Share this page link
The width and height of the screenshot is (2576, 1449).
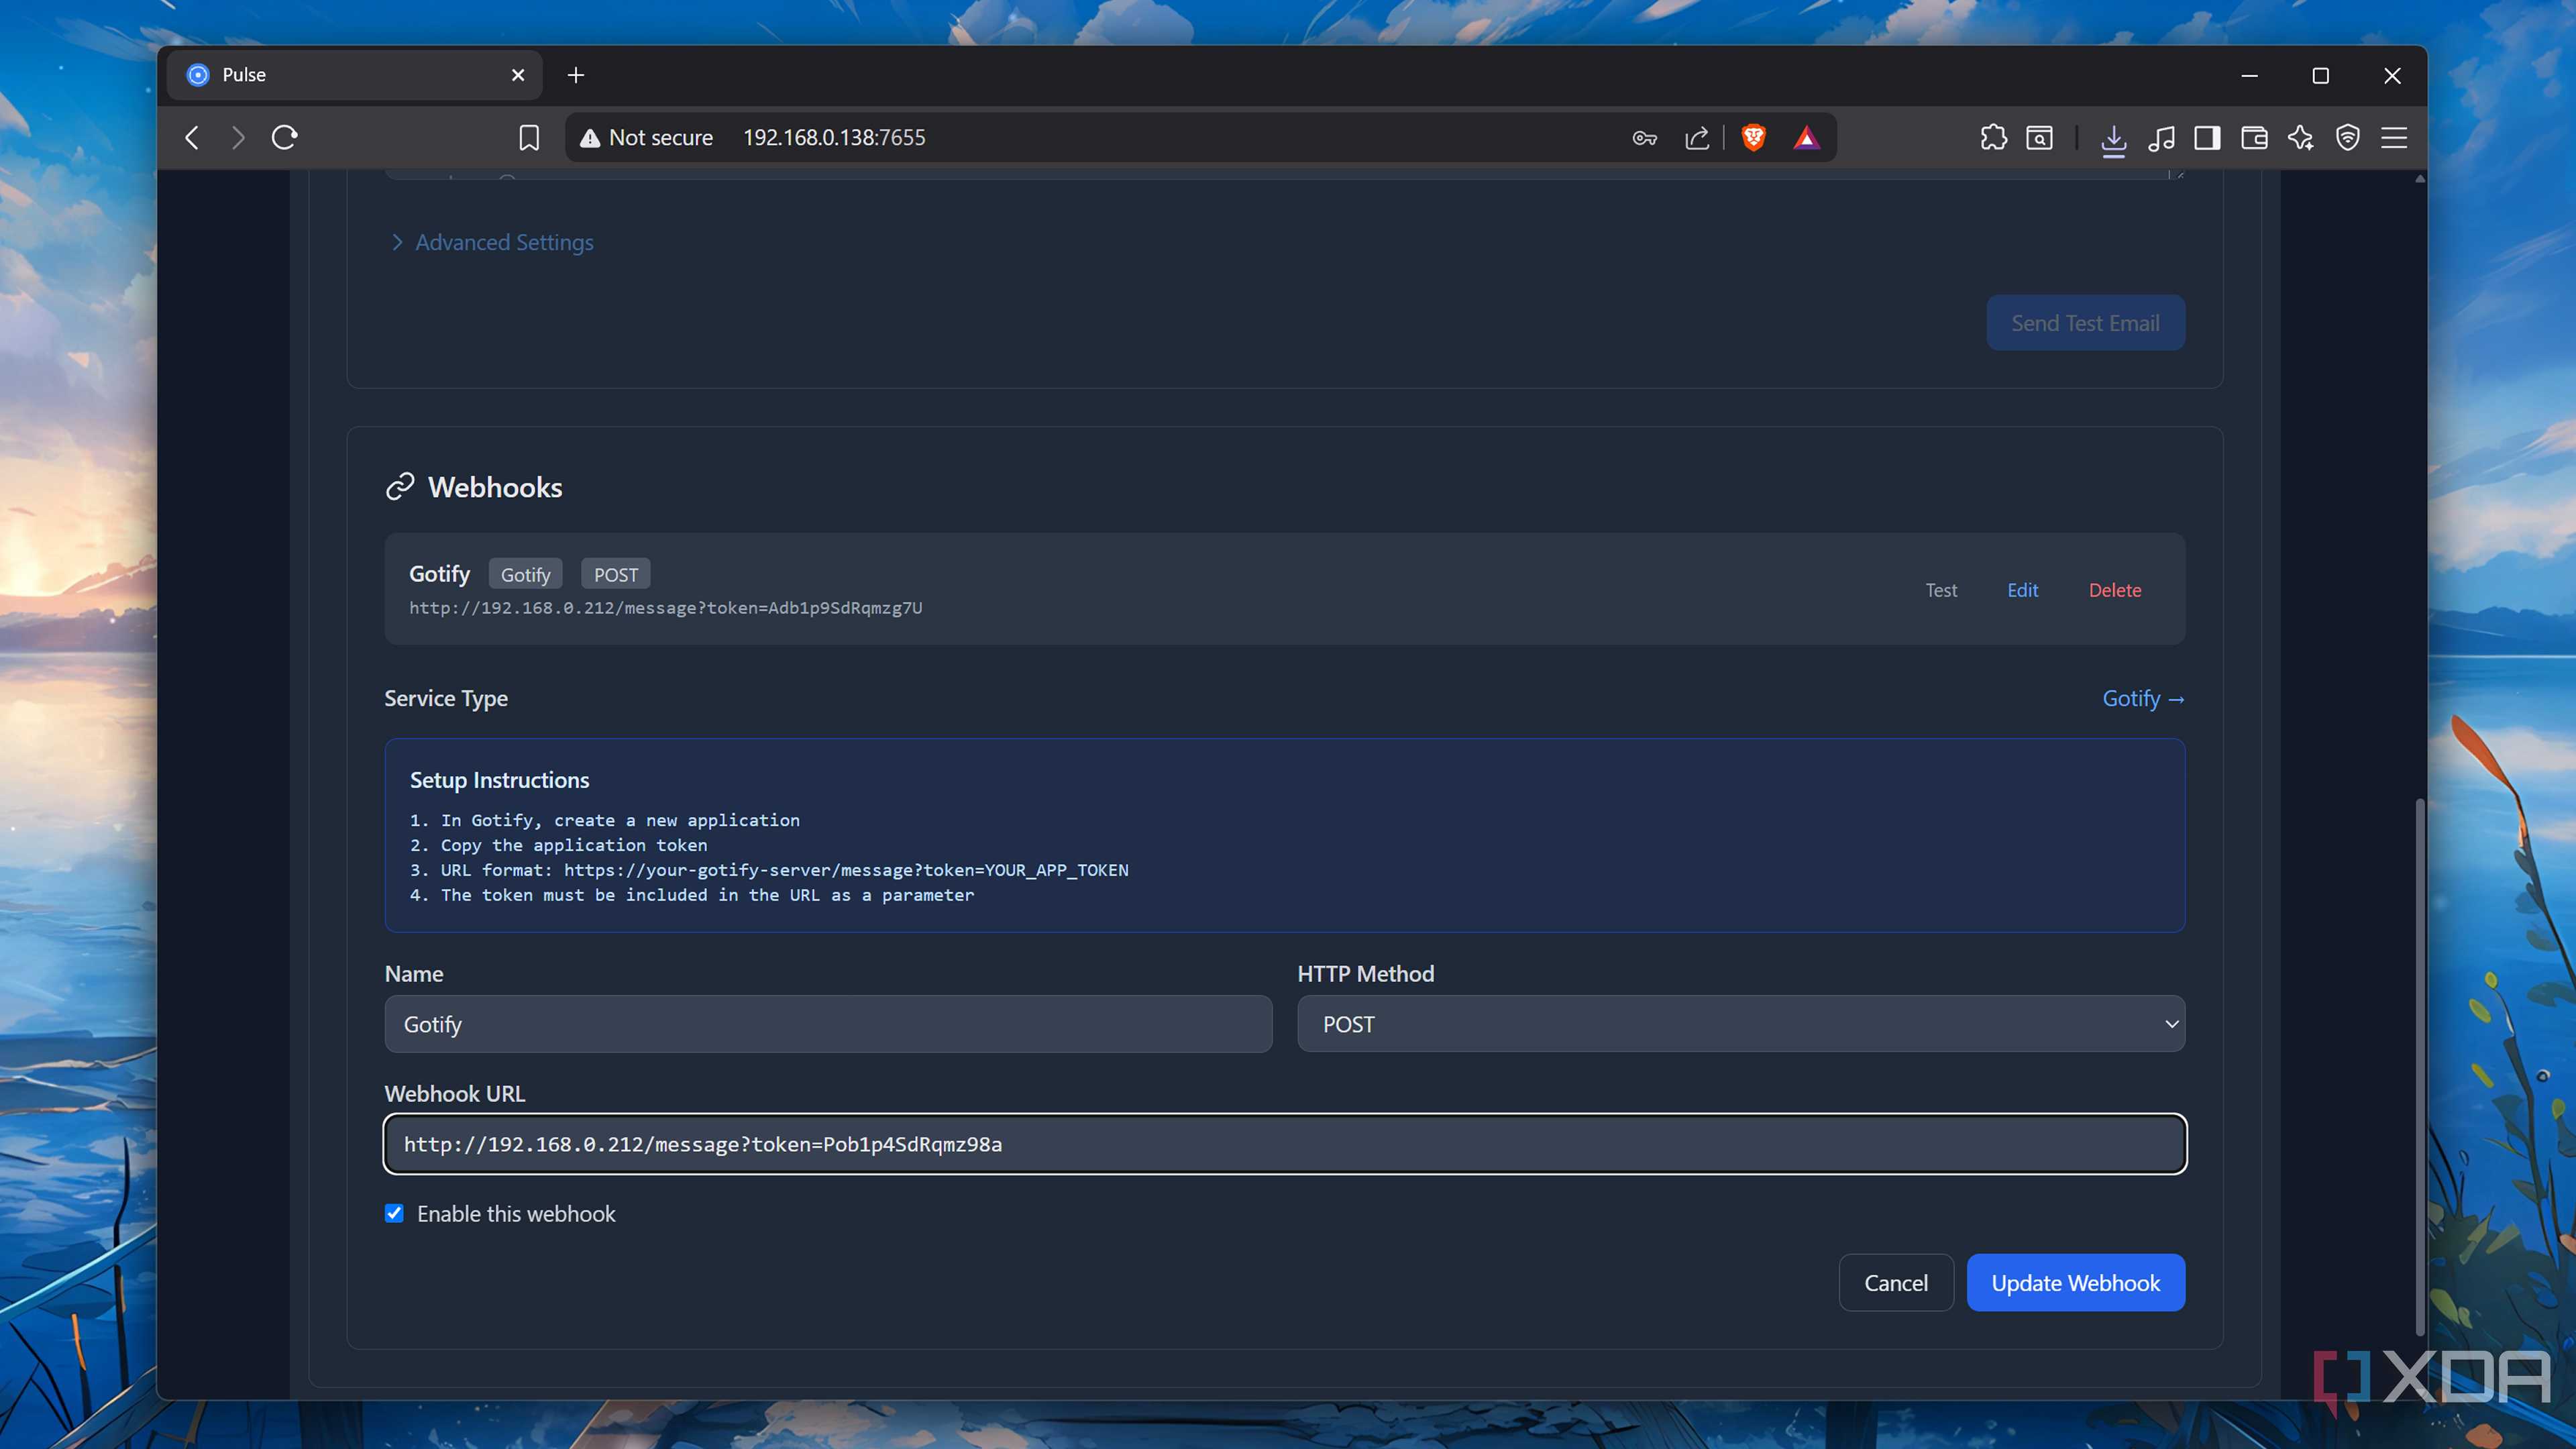pos(1697,138)
